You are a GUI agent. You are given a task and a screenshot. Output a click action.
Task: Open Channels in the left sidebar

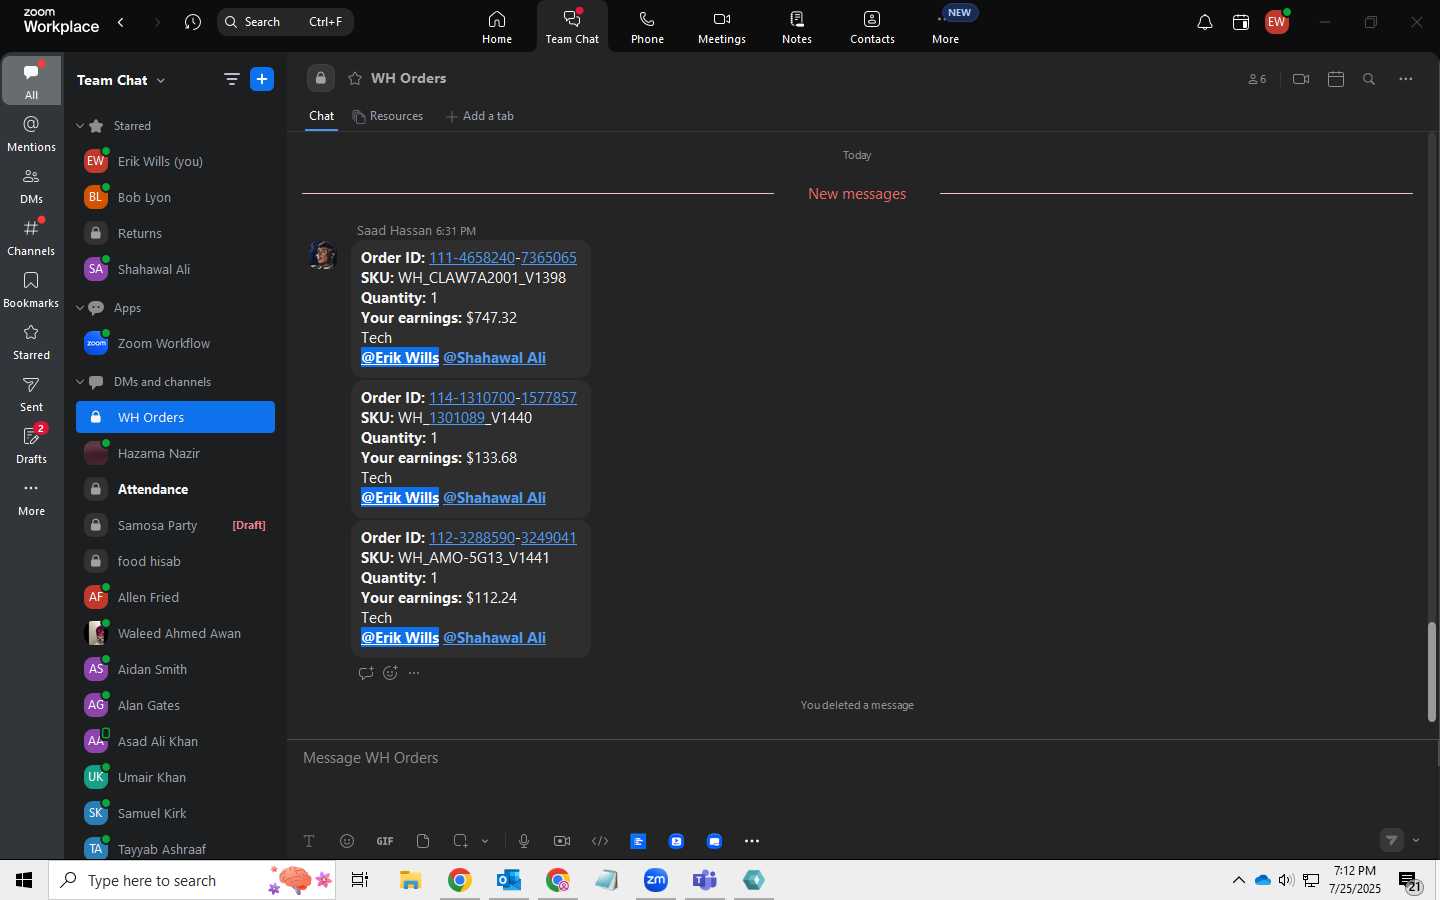(31, 237)
